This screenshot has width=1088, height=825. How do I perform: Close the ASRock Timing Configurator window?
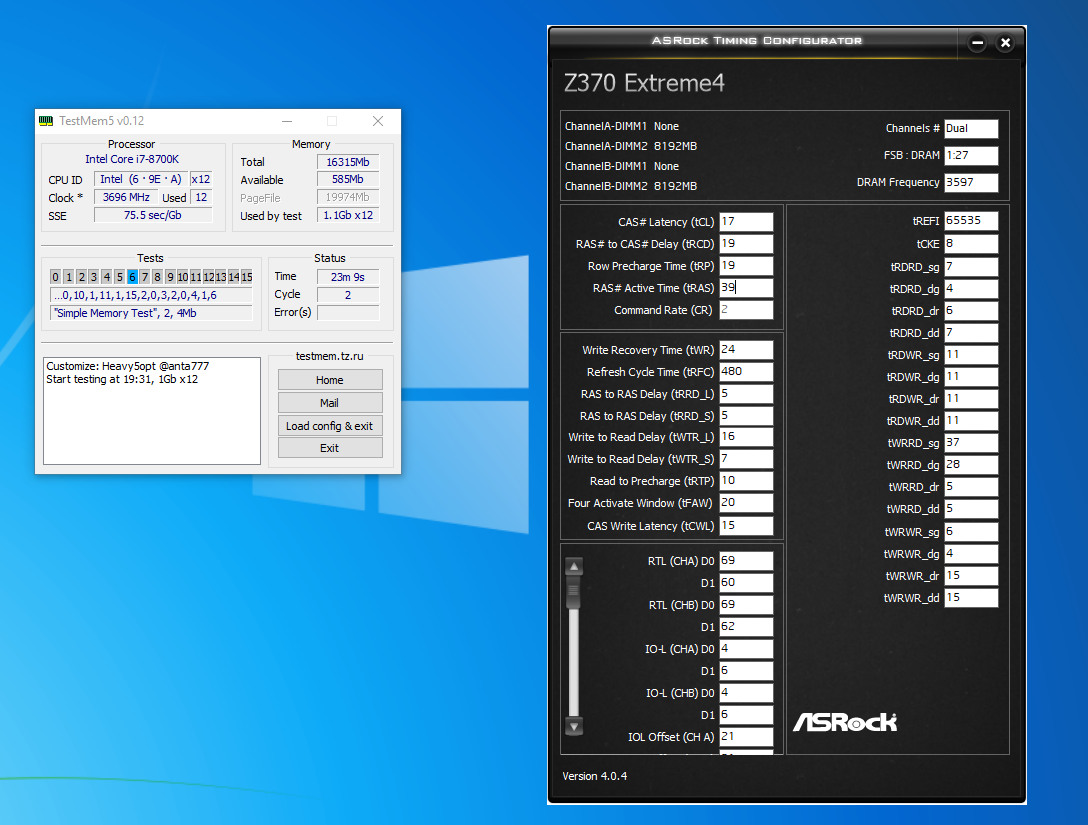pyautogui.click(x=1005, y=43)
